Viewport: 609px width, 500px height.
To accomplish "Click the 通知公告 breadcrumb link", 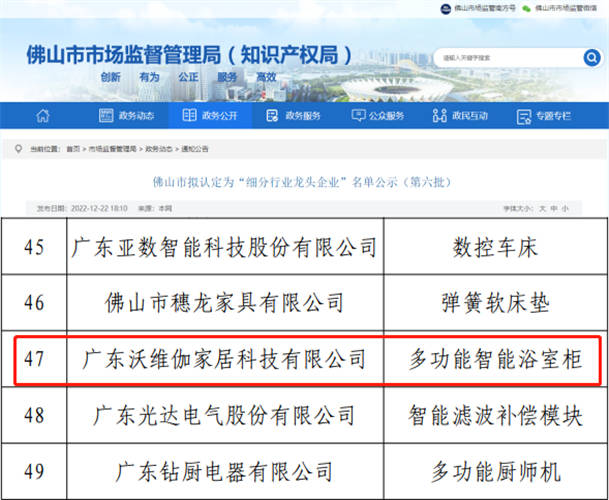I will point(195,149).
